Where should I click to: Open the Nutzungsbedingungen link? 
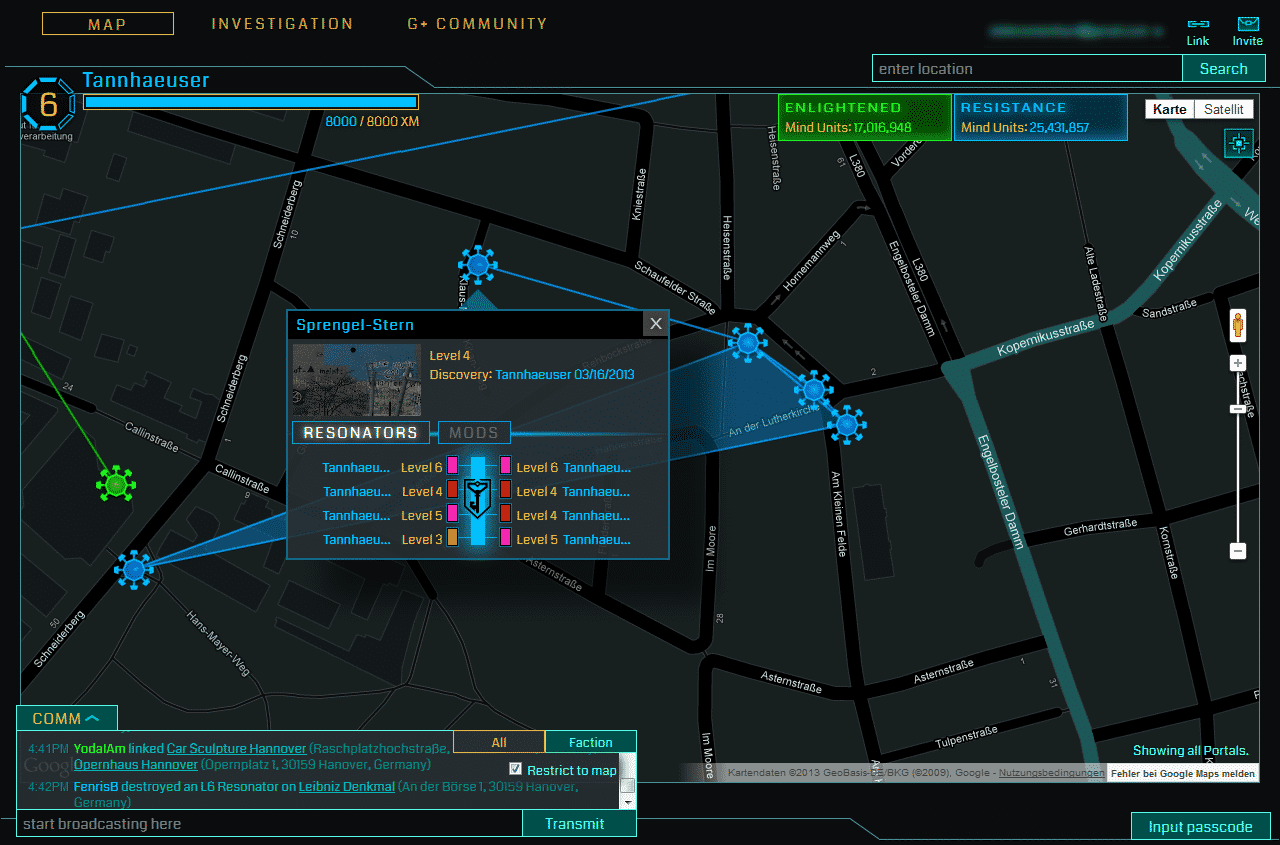[x=1051, y=773]
